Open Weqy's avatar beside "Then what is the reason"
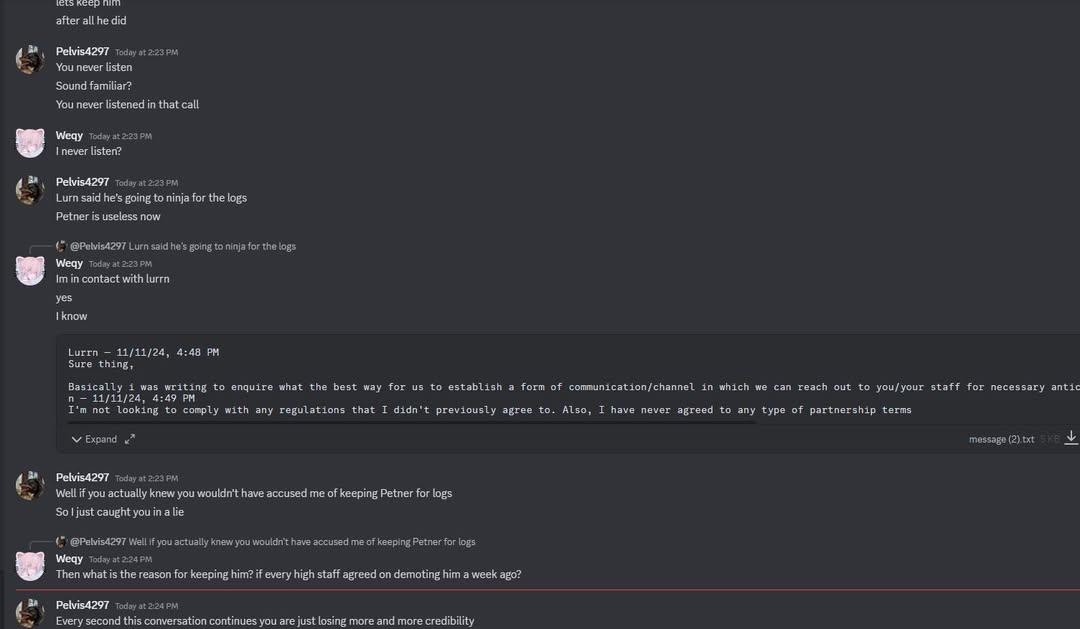 click(x=30, y=566)
